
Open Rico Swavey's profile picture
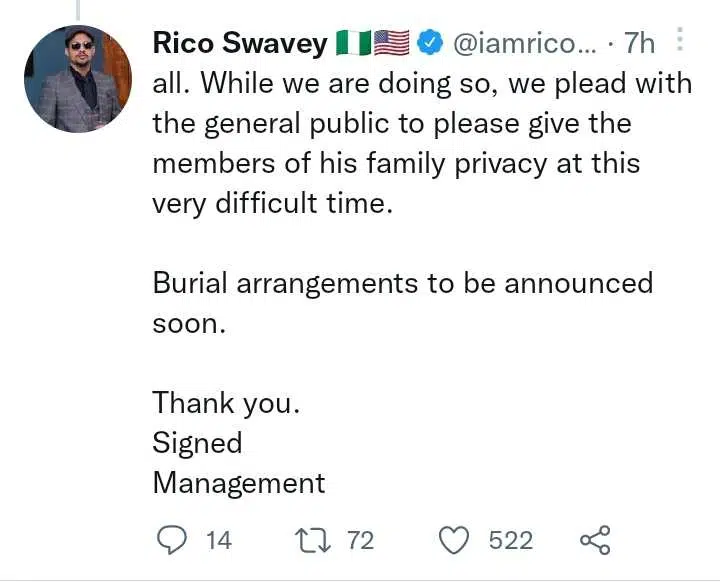77,80
